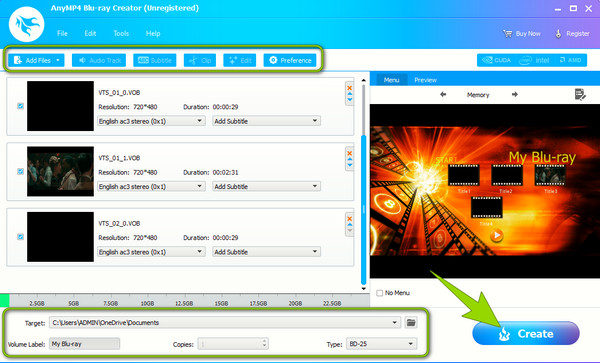The width and height of the screenshot is (600, 363).
Task: Open the Edit menu in the menu bar
Action: click(x=90, y=33)
